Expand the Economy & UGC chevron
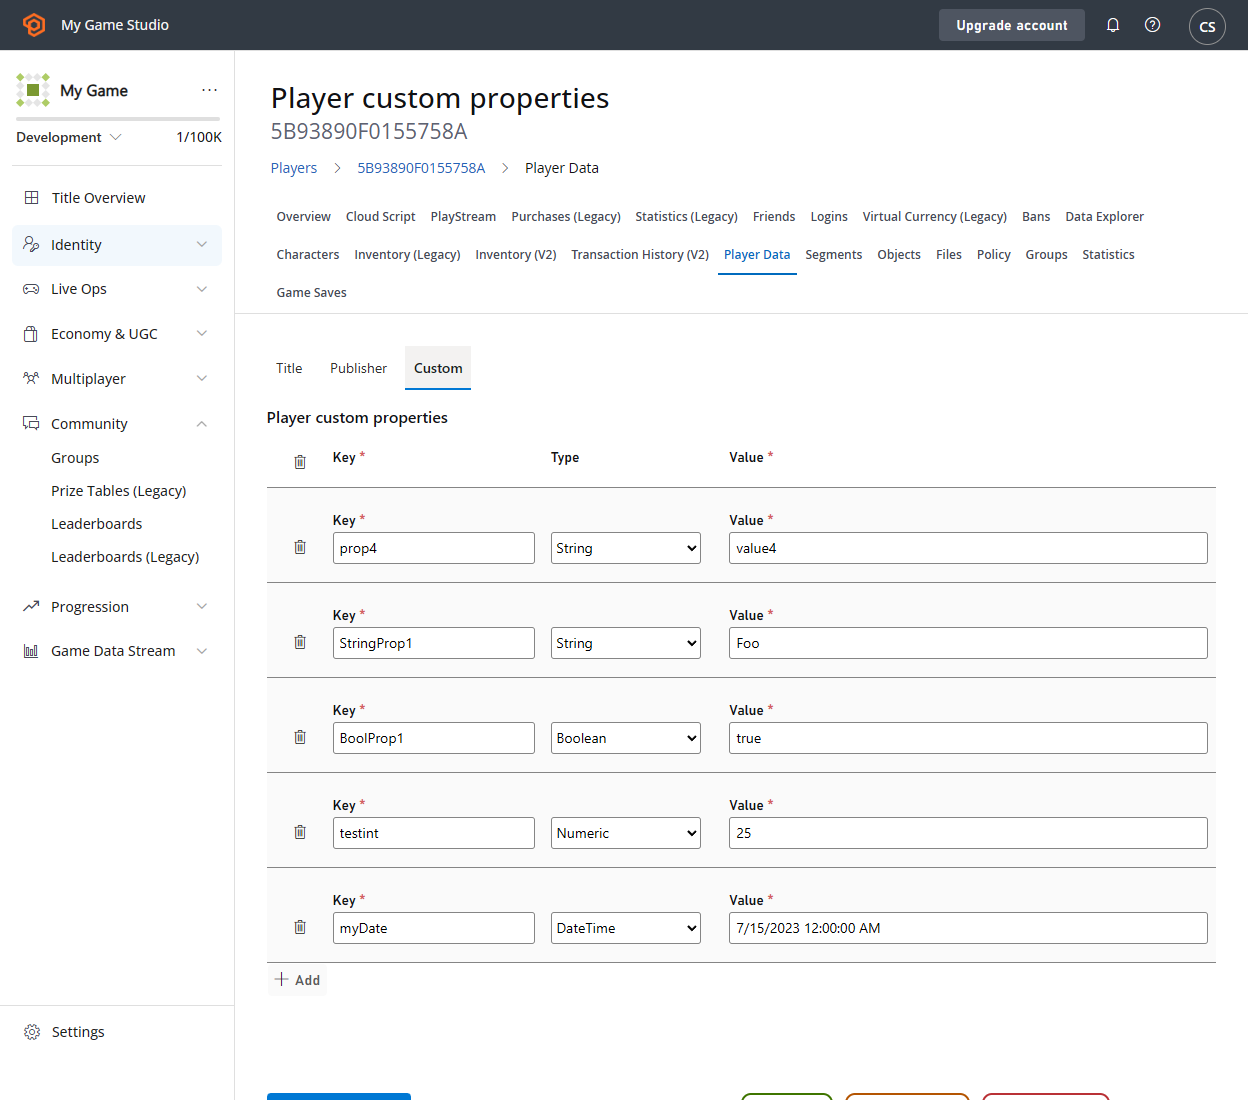This screenshot has width=1248, height=1100. click(x=202, y=334)
